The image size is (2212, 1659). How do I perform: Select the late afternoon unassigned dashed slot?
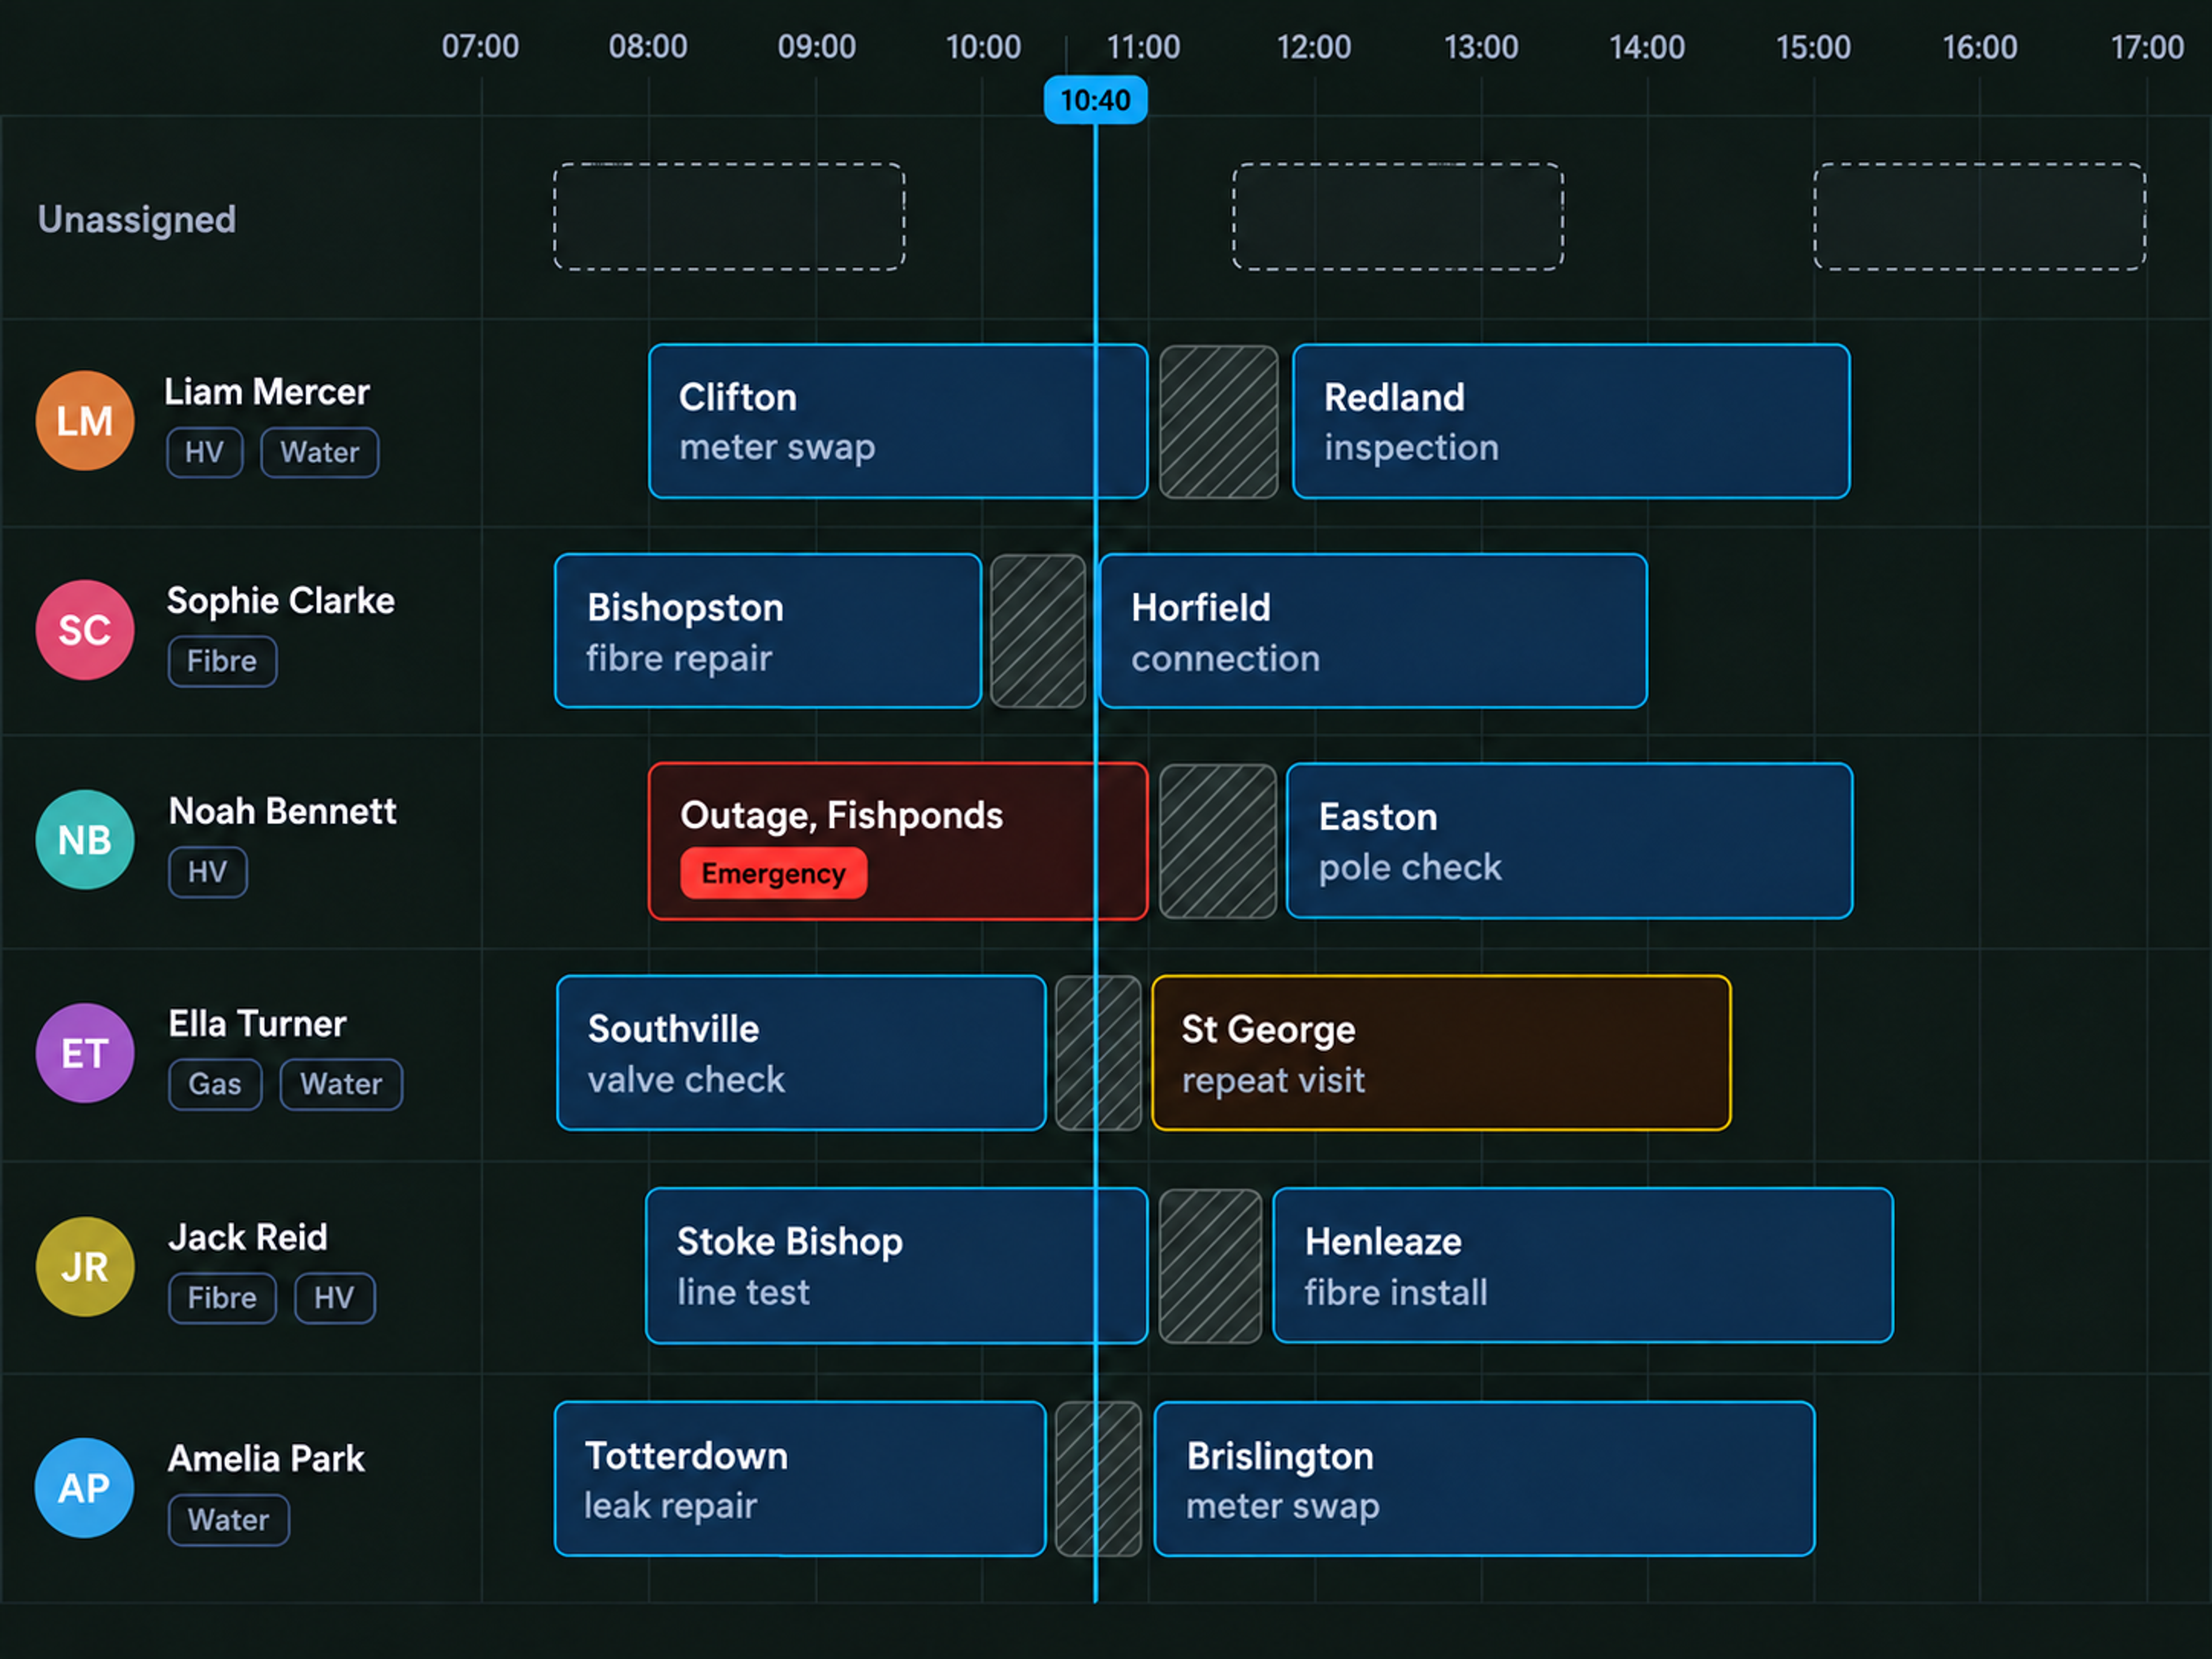coord(1980,217)
